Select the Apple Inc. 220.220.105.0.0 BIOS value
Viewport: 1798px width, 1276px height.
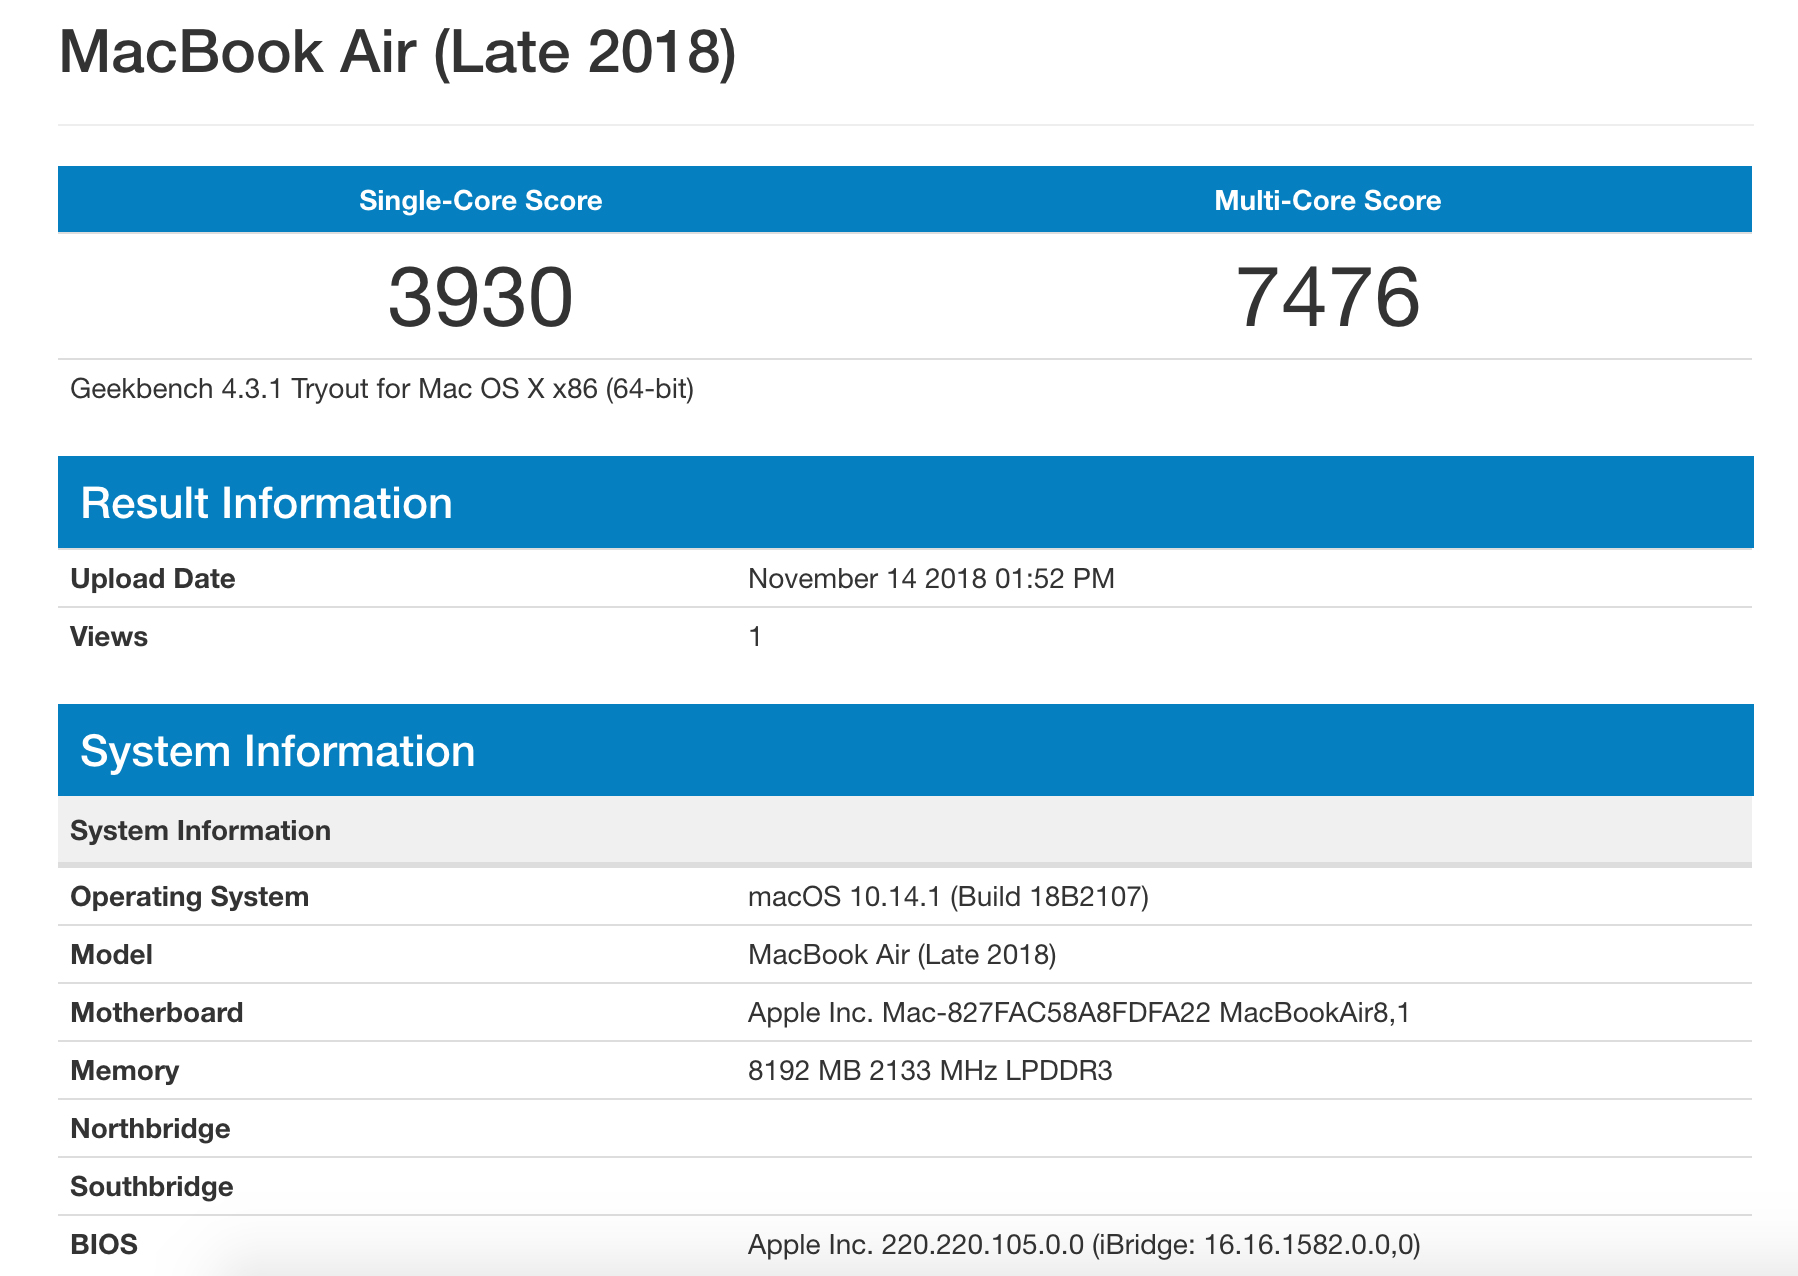(x=1084, y=1245)
